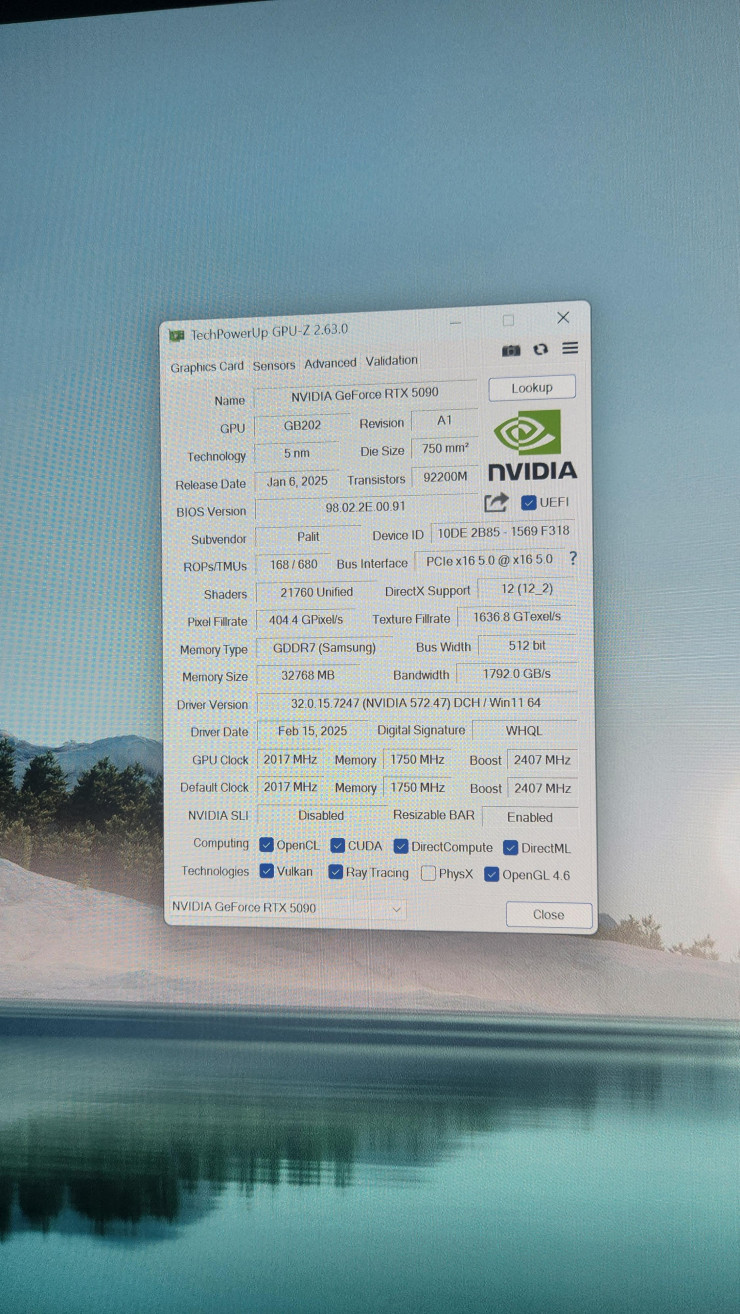Click the Shaders field 21760 Unified
Viewport: 740px width, 1314px height.
point(316,592)
